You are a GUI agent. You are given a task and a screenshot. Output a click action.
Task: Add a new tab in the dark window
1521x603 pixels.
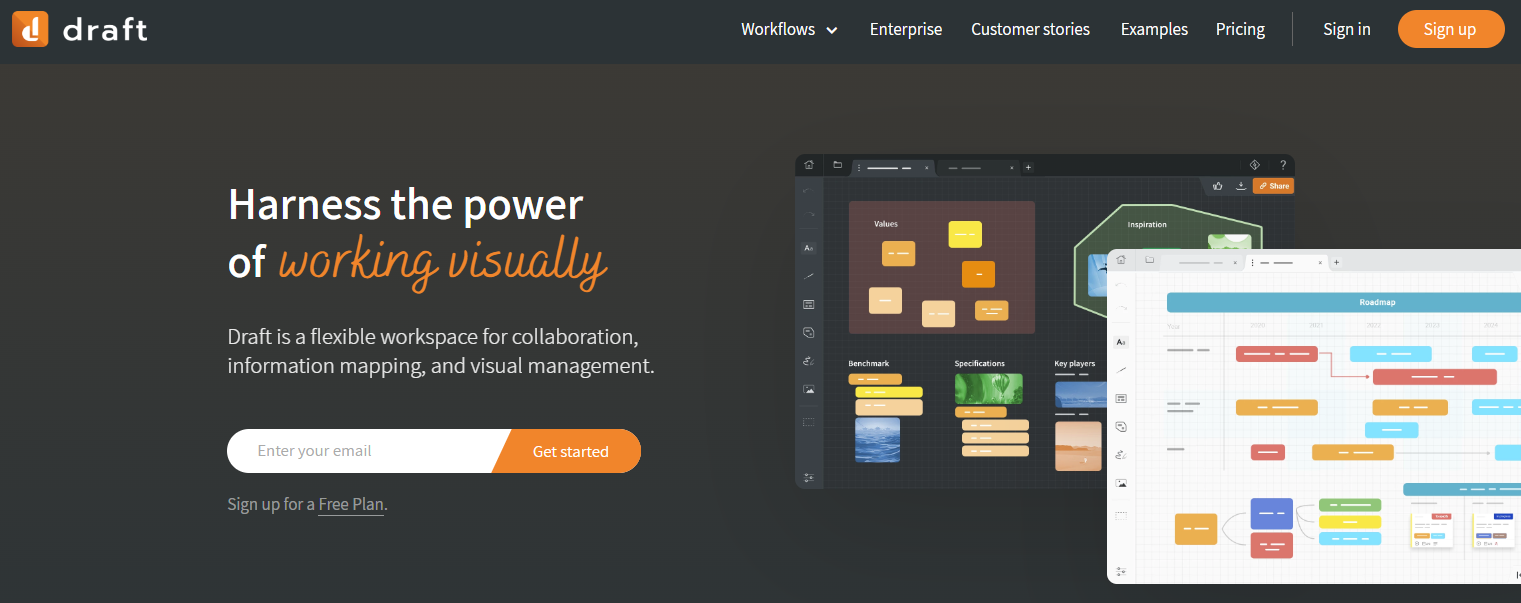(x=1028, y=167)
